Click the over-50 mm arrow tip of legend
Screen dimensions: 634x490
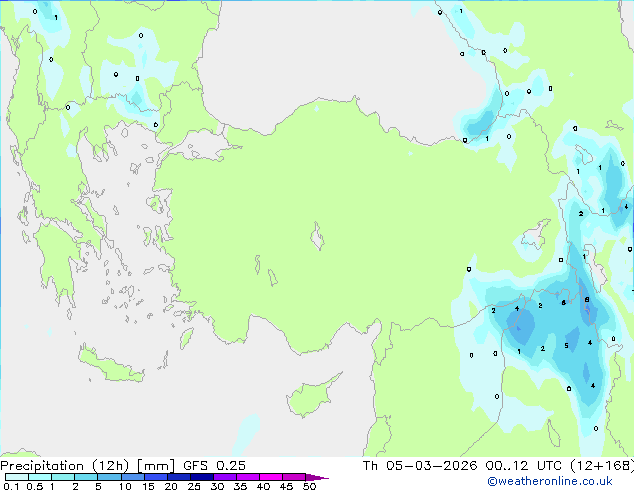tap(317, 477)
